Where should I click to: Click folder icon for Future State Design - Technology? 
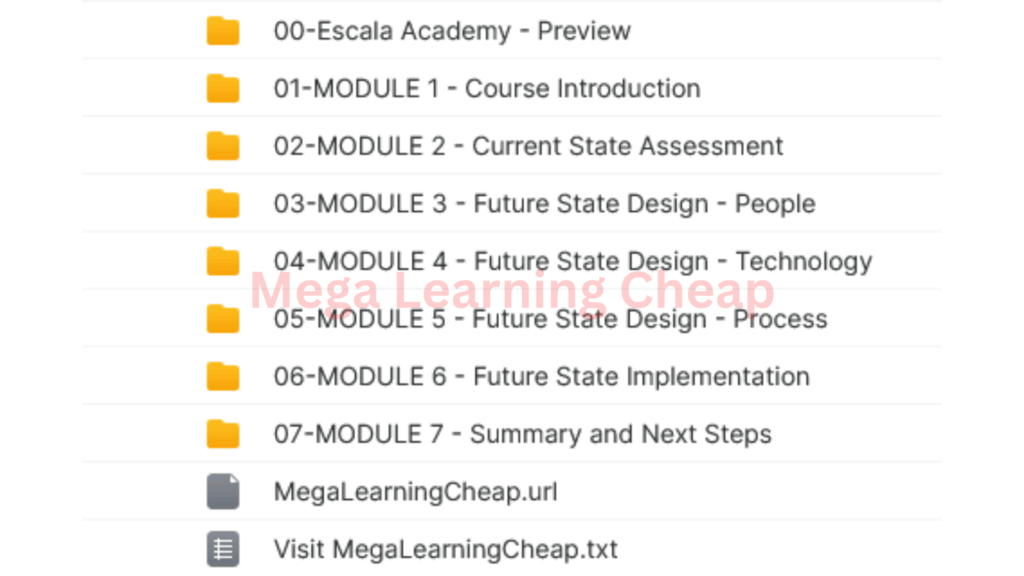point(223,262)
